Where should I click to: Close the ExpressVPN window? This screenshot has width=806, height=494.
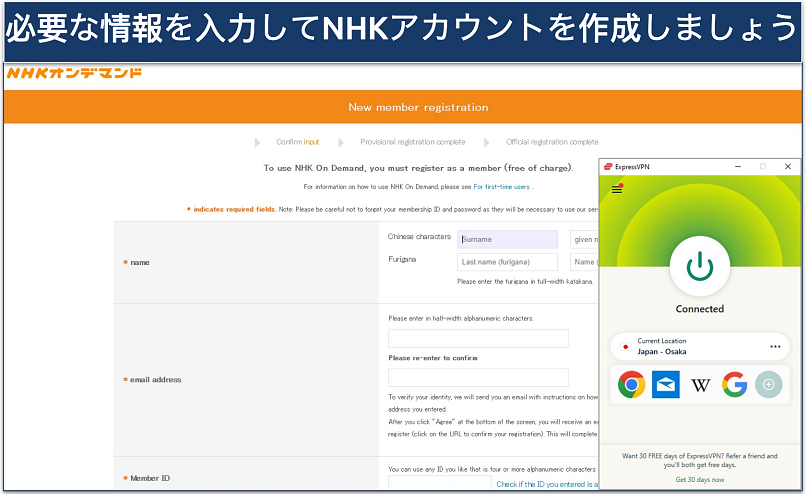click(787, 167)
